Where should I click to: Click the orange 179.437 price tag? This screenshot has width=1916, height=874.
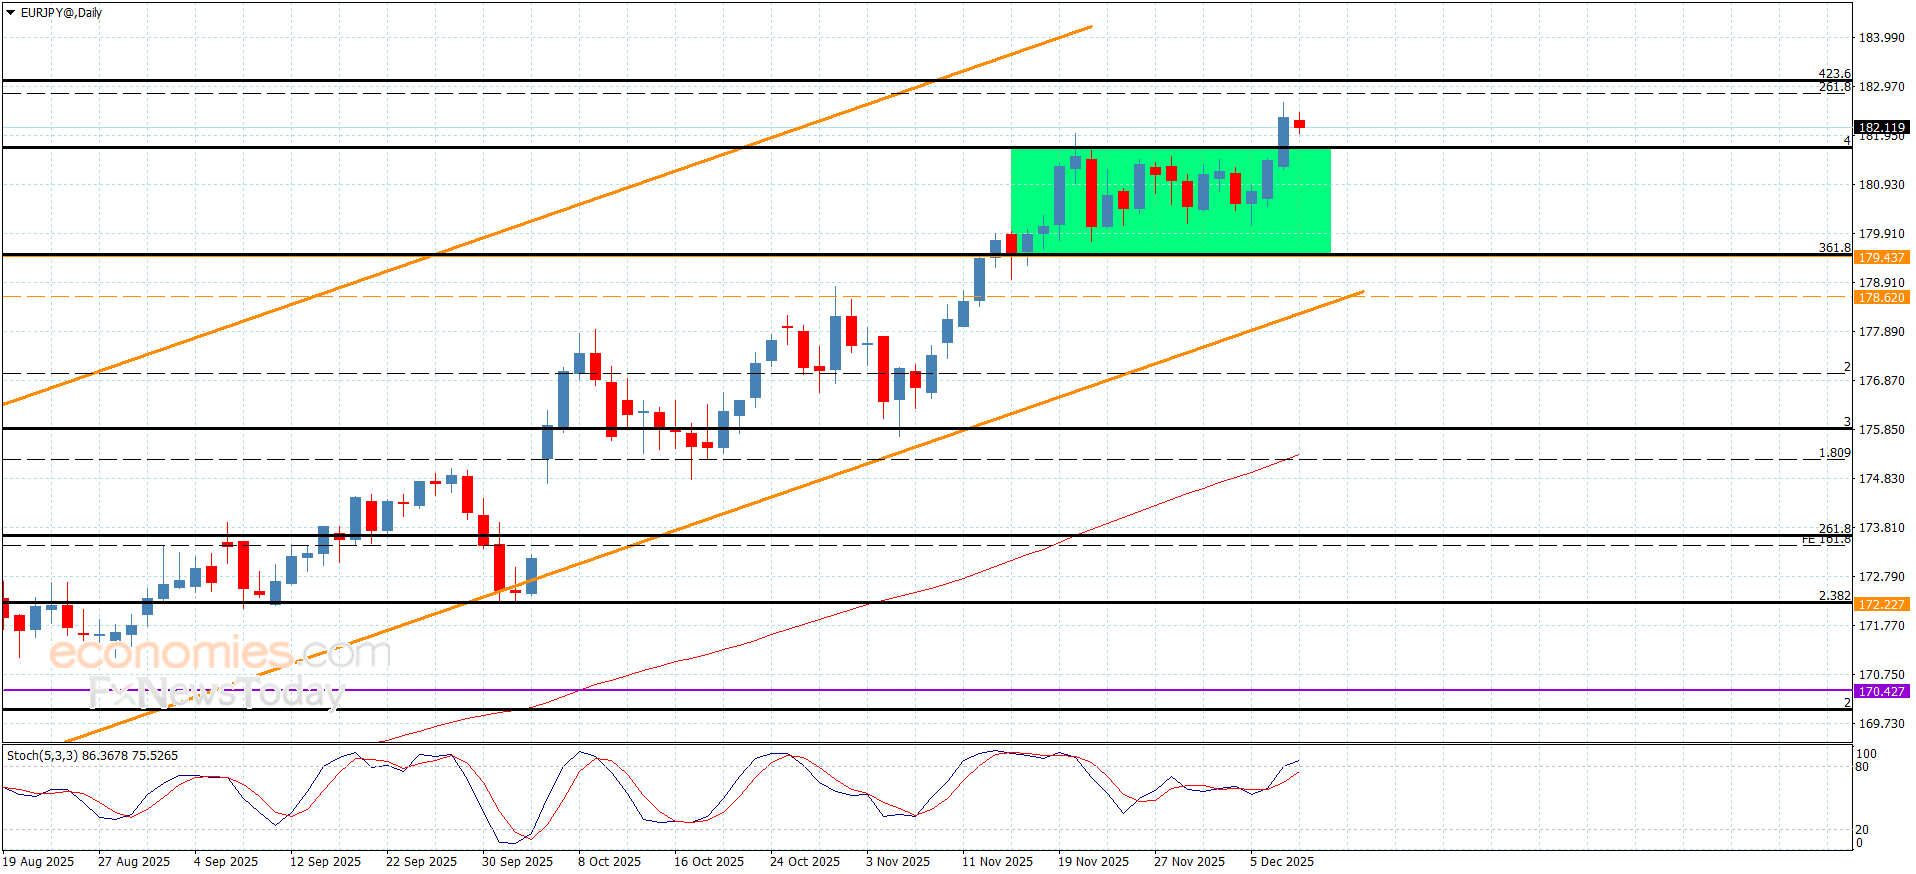tap(1881, 257)
